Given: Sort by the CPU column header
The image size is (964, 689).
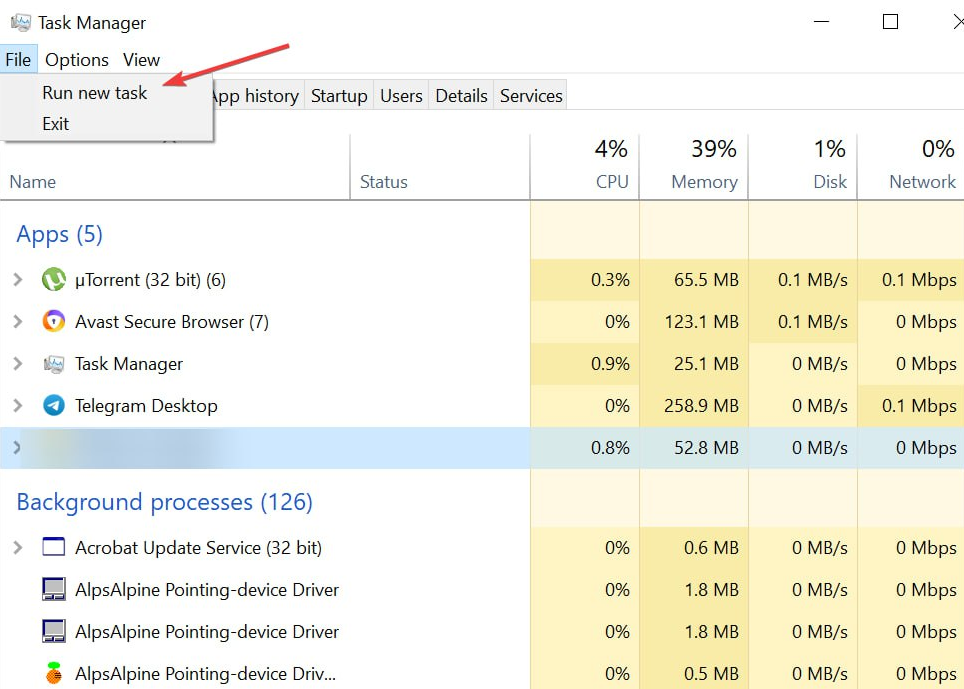Looking at the screenshot, I should (585, 167).
